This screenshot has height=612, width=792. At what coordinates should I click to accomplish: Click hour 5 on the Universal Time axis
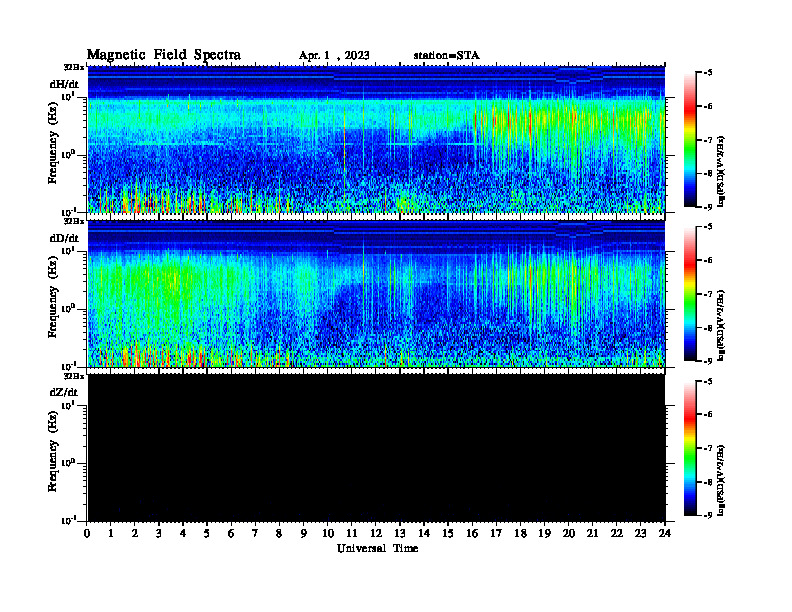(x=207, y=533)
